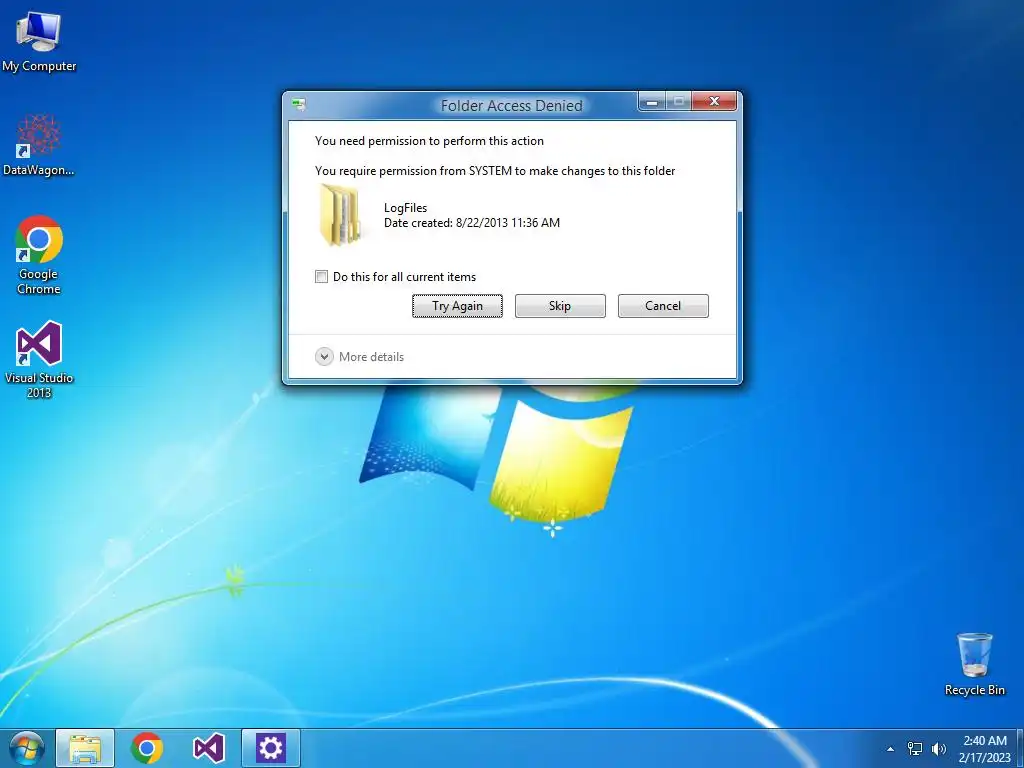Expand More details chevron
The image size is (1024, 768).
click(x=324, y=357)
